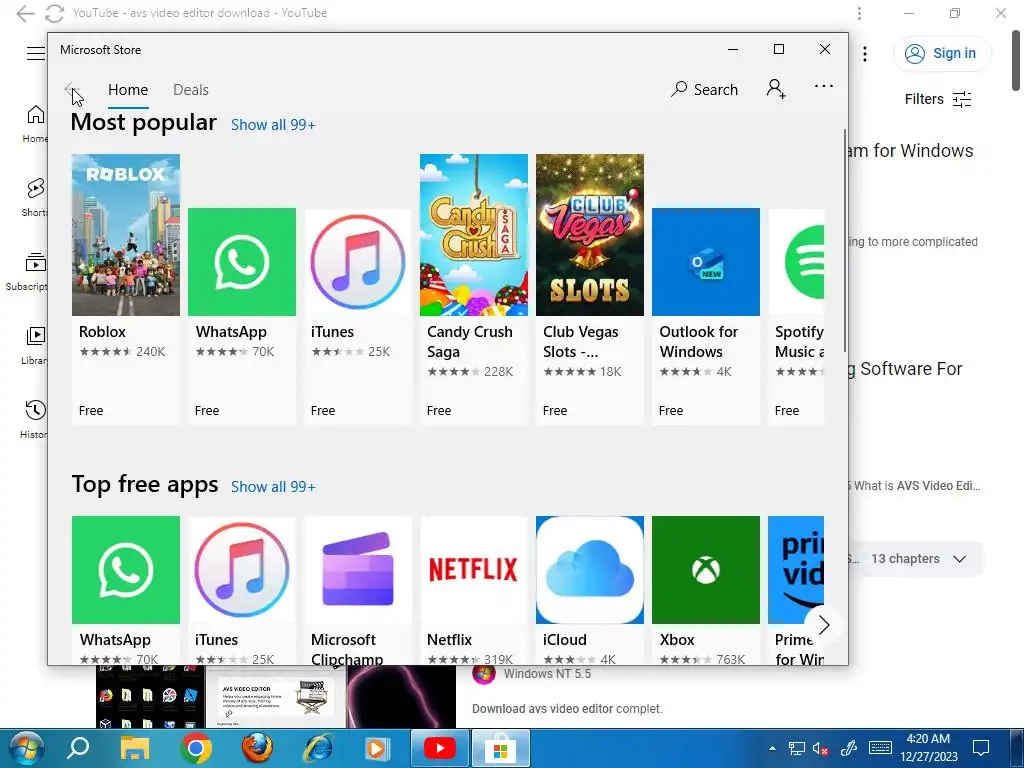Launch Firefox from taskbar
1024x768 pixels.
click(257, 748)
